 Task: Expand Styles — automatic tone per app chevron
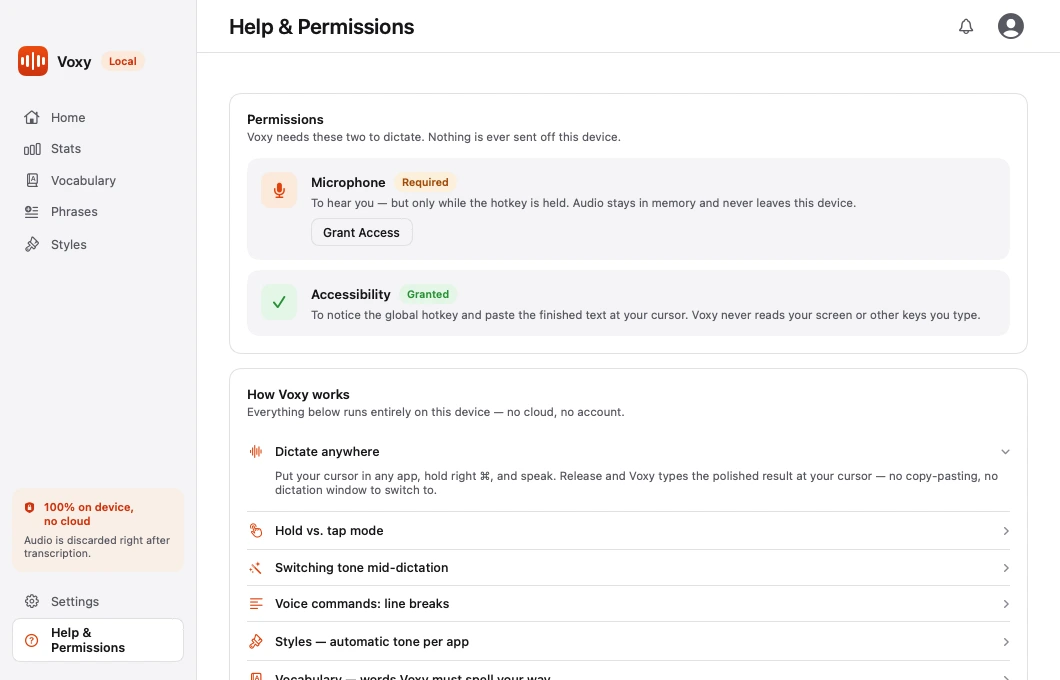tap(1006, 641)
